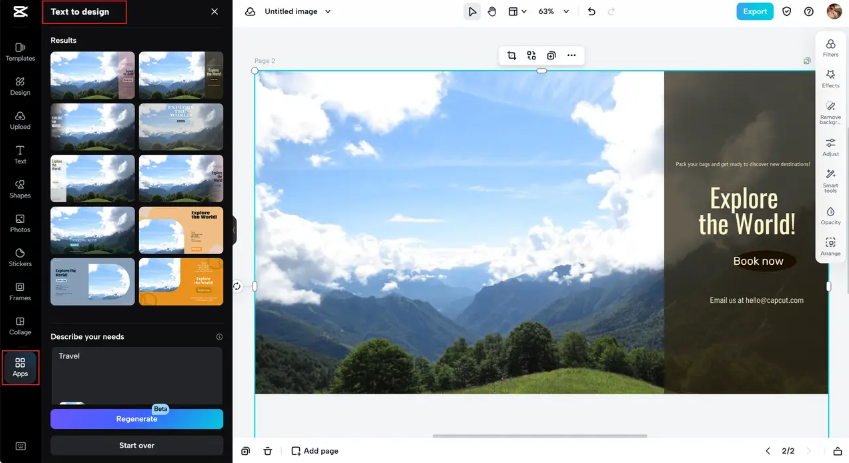Select Remove background tool

coord(830,112)
